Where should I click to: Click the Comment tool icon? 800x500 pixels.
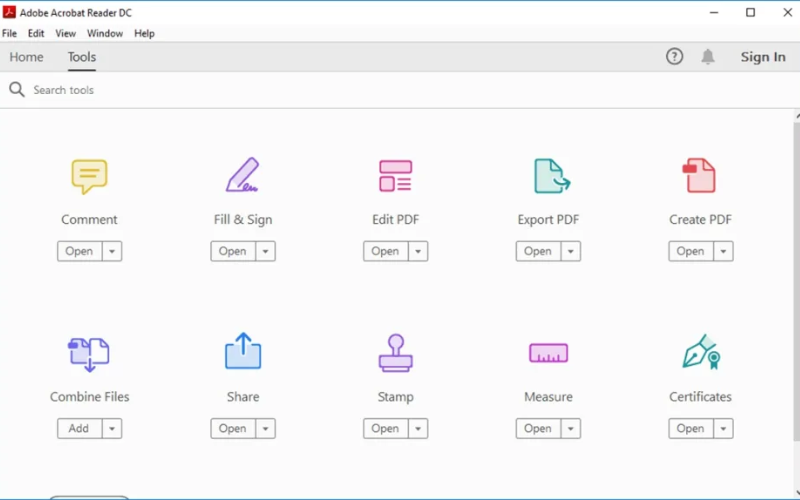coord(89,176)
